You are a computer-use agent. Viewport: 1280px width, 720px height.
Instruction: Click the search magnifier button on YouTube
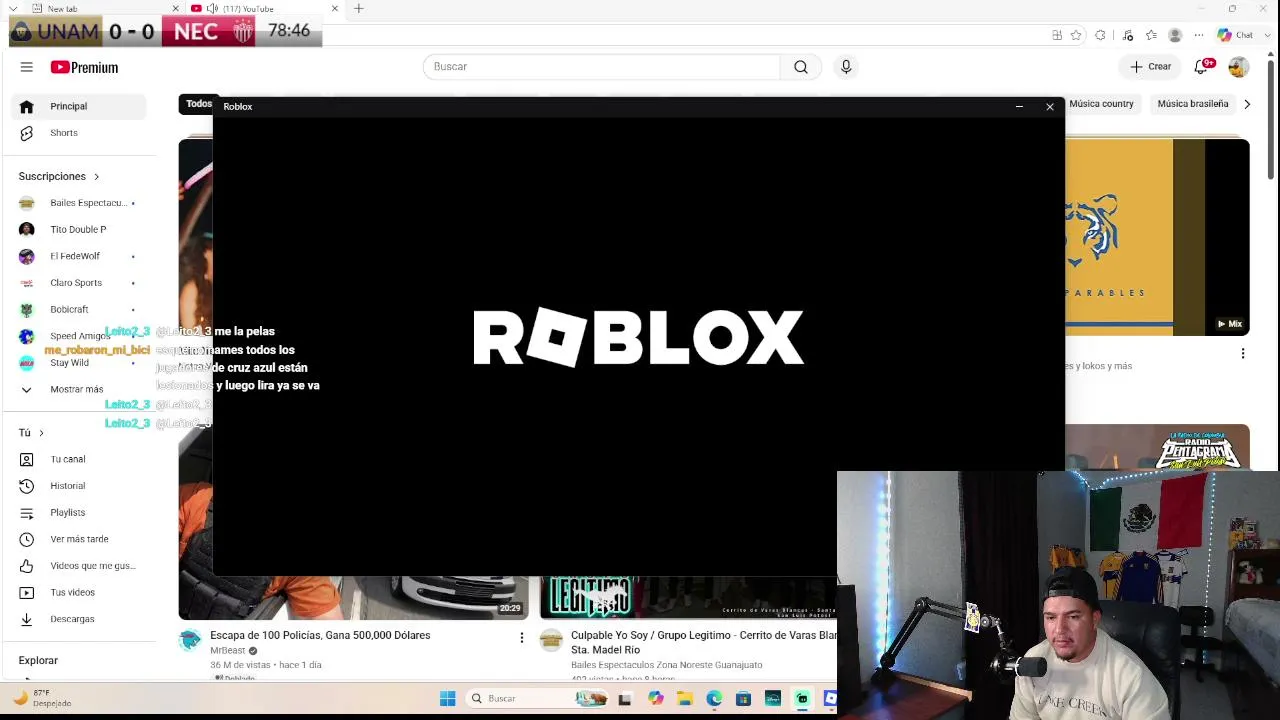point(801,67)
